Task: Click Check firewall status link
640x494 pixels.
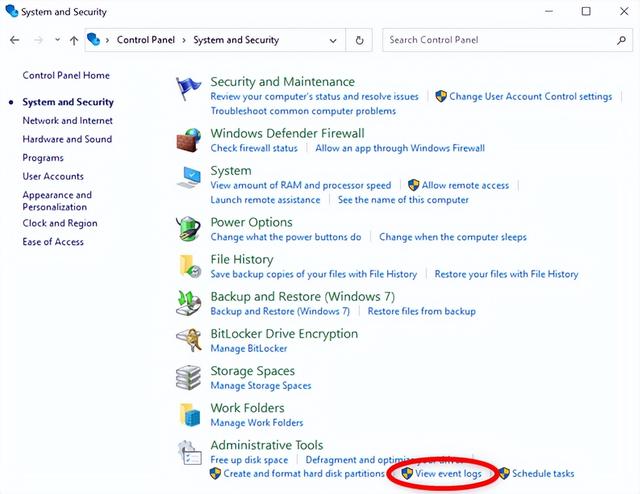Action: click(x=254, y=148)
